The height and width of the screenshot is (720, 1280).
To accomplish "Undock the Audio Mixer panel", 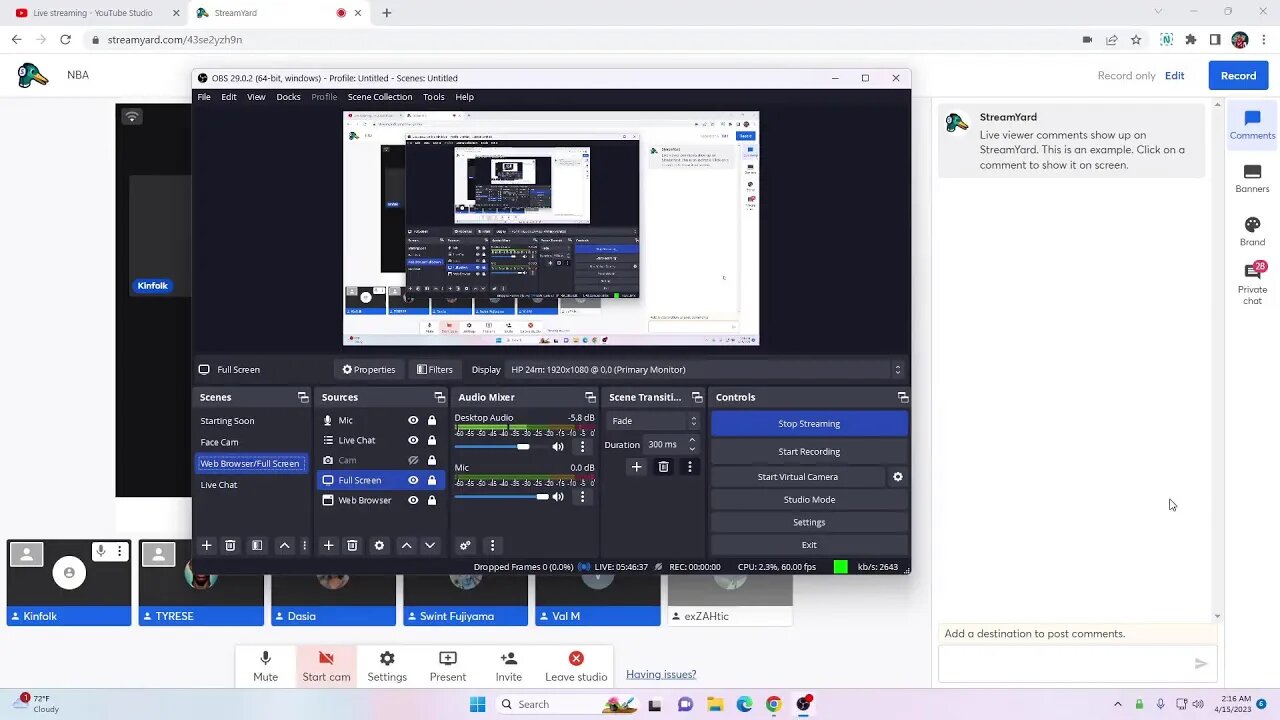I will [590, 397].
